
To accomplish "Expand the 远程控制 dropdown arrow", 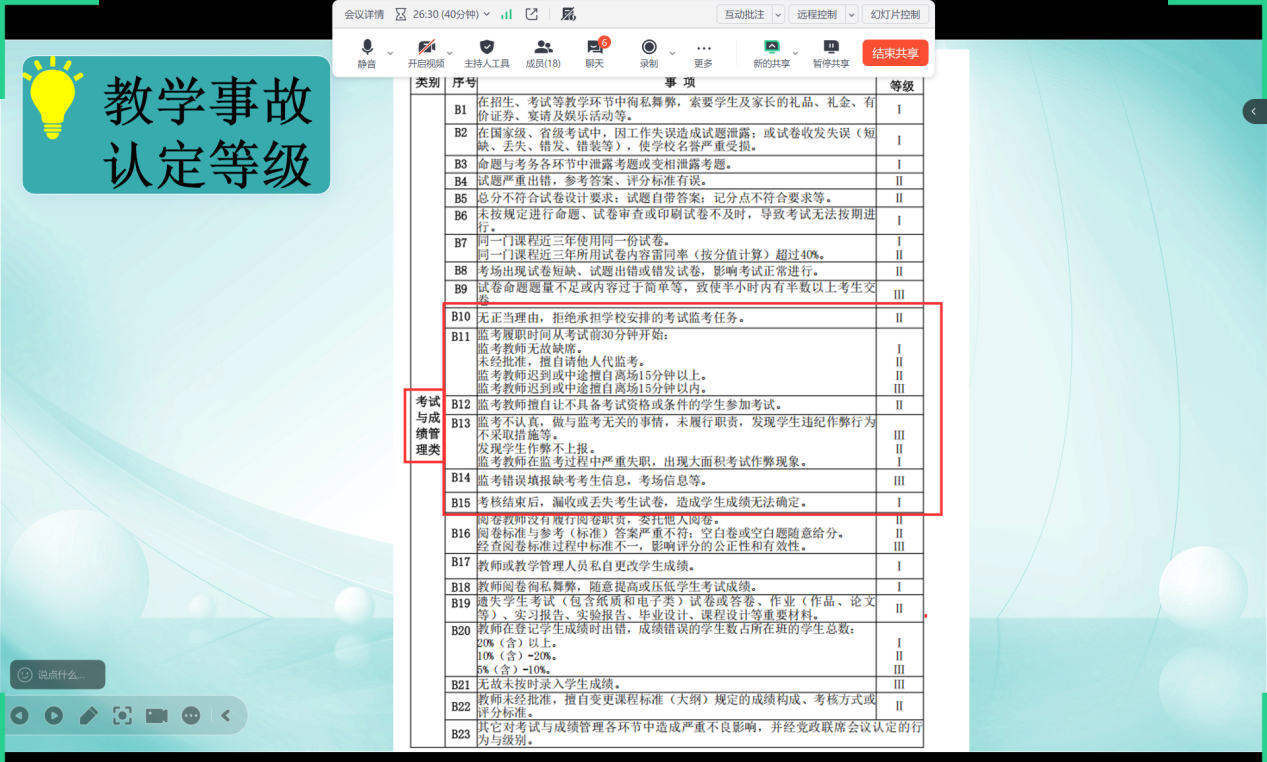I will (851, 14).
